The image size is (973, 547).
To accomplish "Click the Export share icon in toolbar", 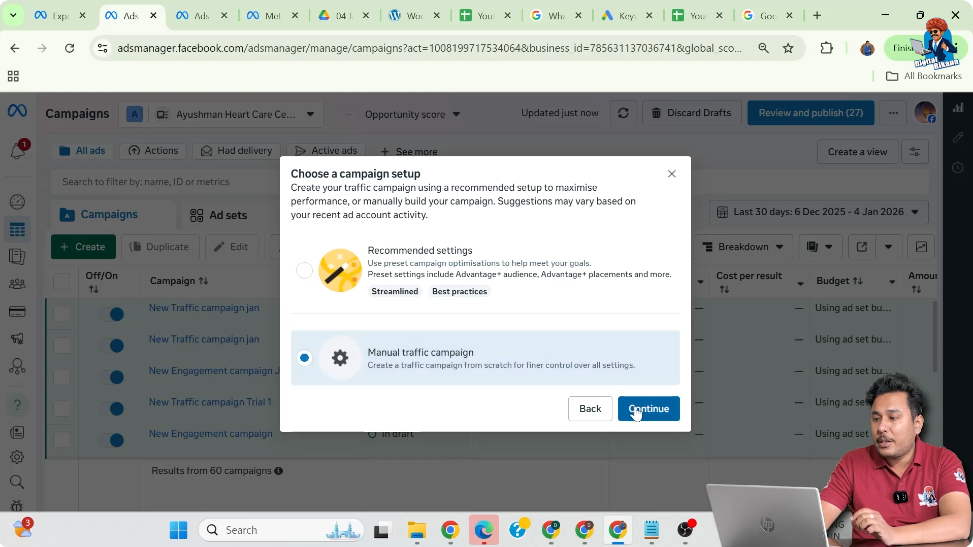I will click(x=861, y=247).
